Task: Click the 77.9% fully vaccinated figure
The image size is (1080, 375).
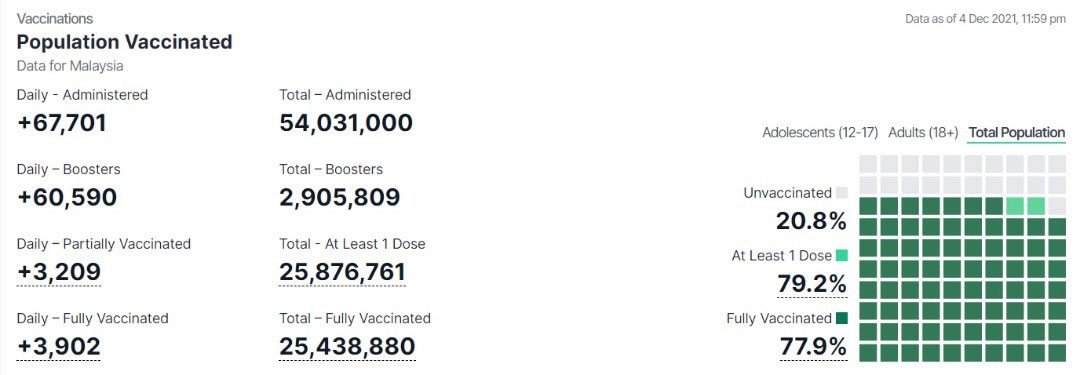Action: coord(813,346)
